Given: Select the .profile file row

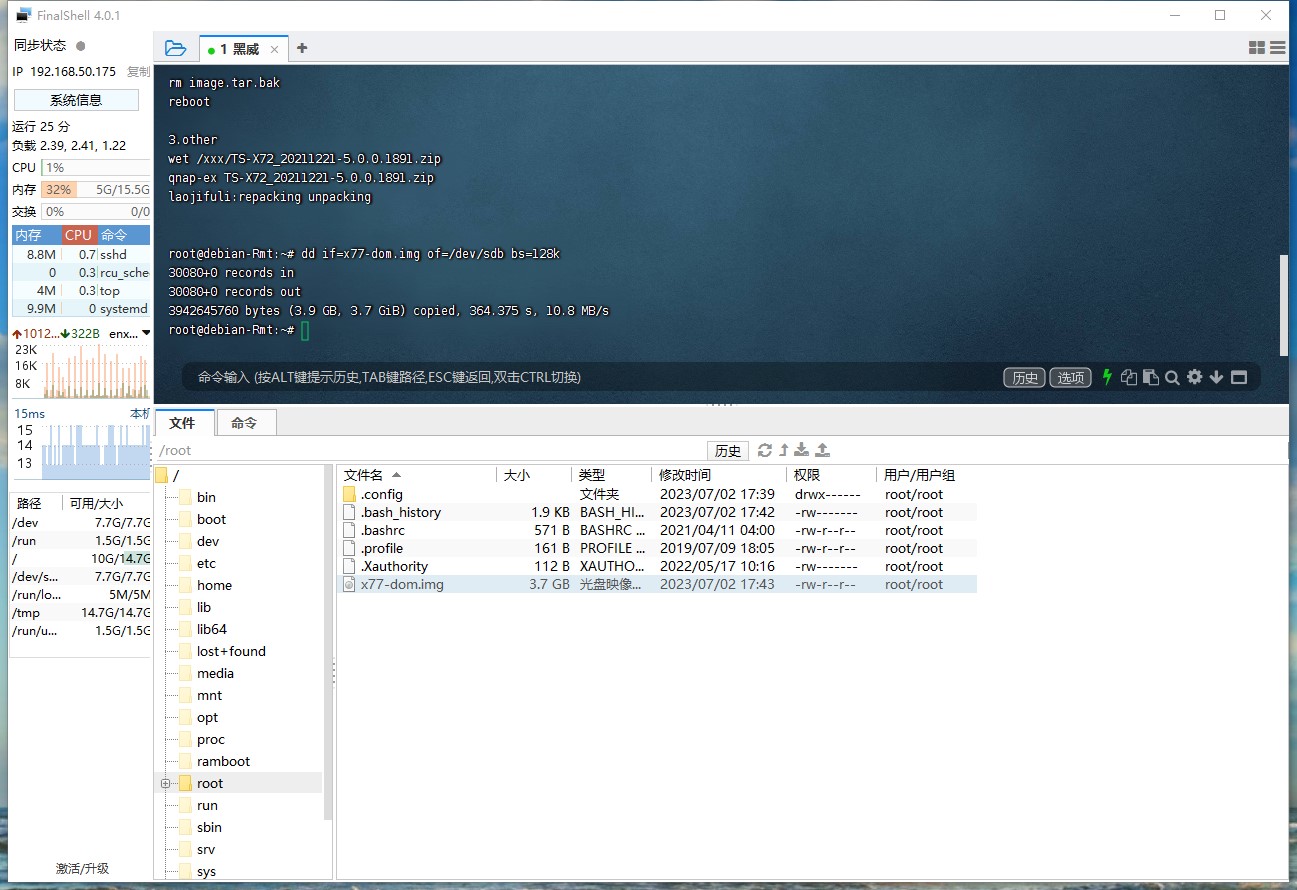Looking at the screenshot, I should pyautogui.click(x=659, y=548).
